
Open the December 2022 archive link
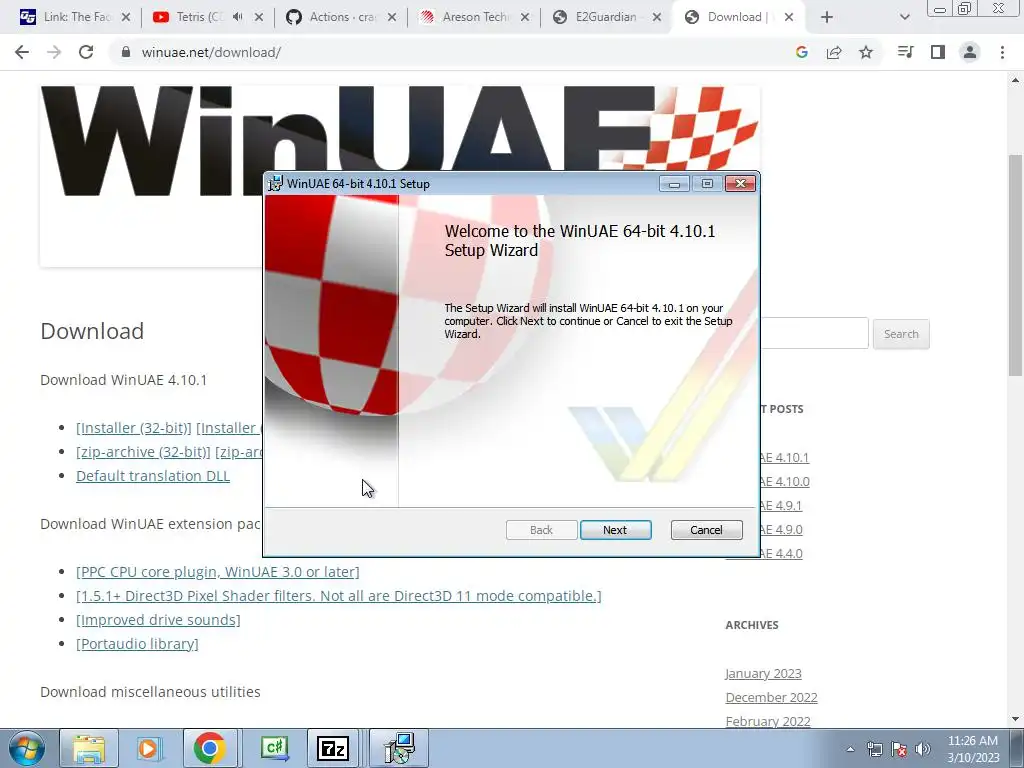pos(771,697)
